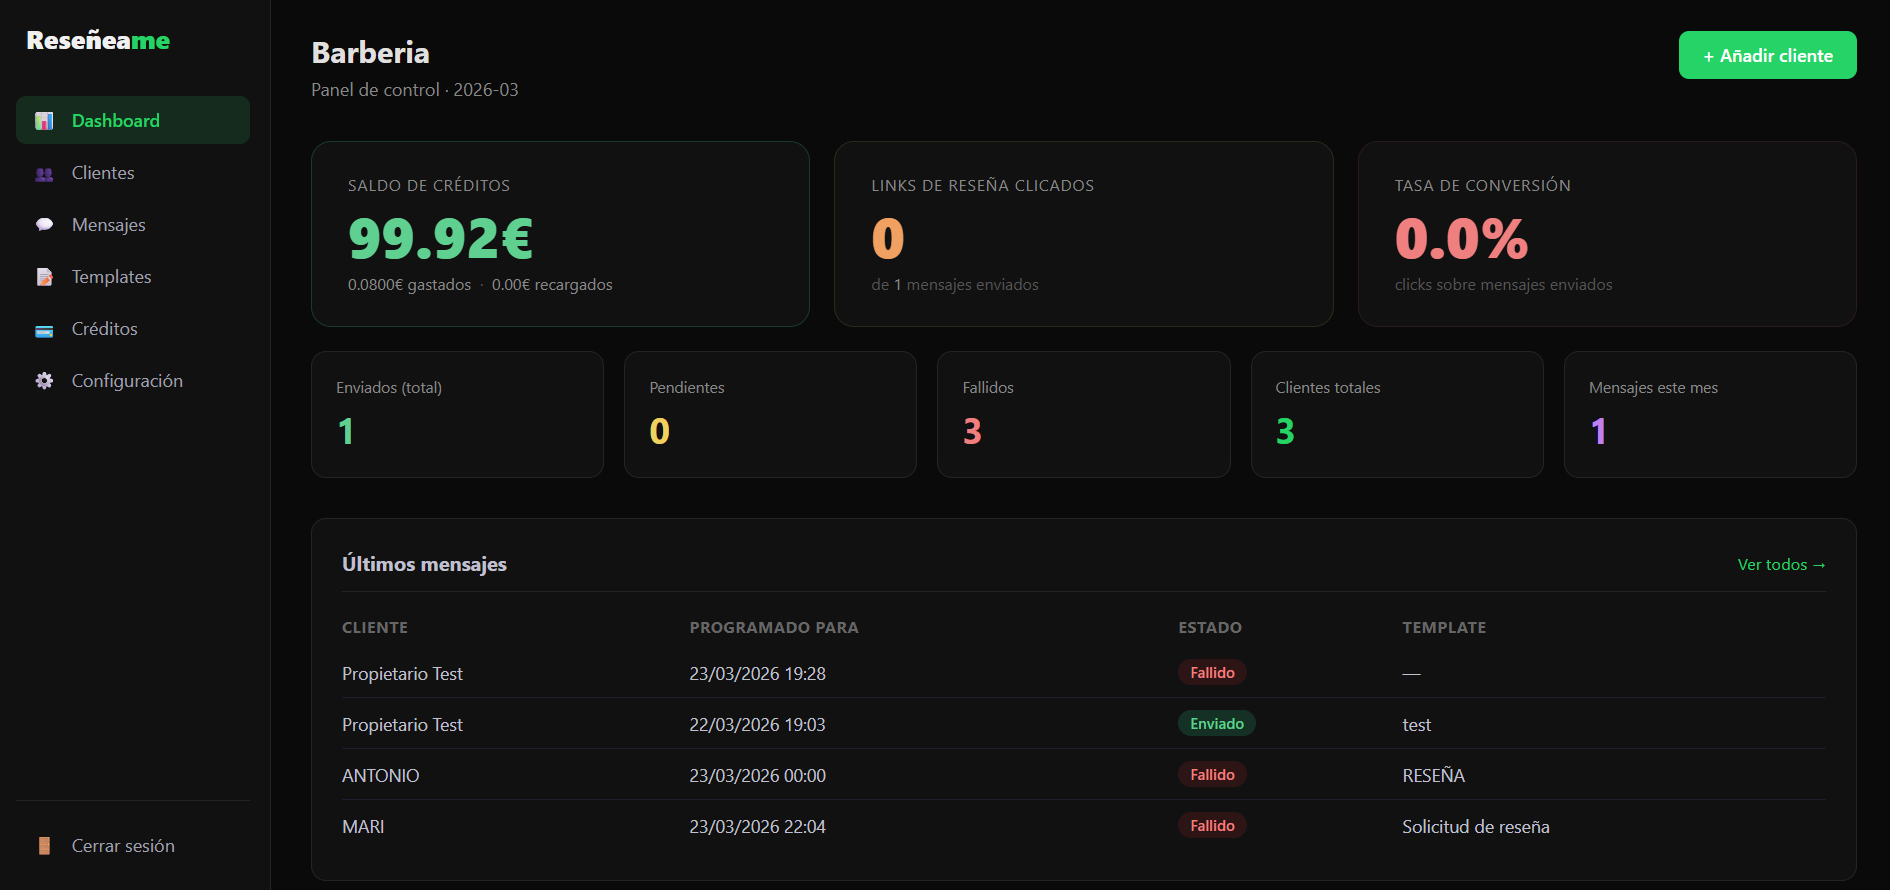Click the Enviados (total) stat card
The image size is (1890, 890).
pyautogui.click(x=457, y=414)
